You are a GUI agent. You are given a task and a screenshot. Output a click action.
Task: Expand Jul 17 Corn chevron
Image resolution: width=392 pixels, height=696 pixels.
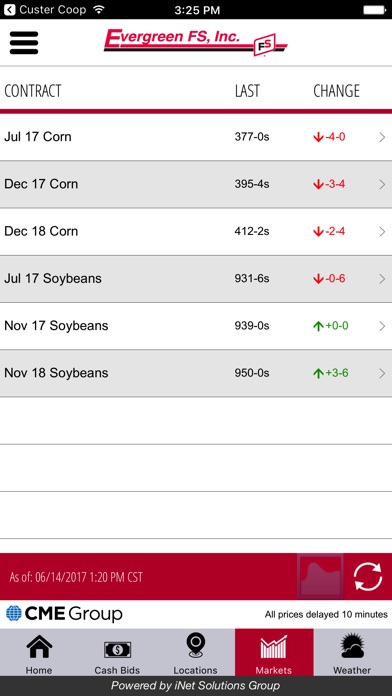(x=382, y=137)
